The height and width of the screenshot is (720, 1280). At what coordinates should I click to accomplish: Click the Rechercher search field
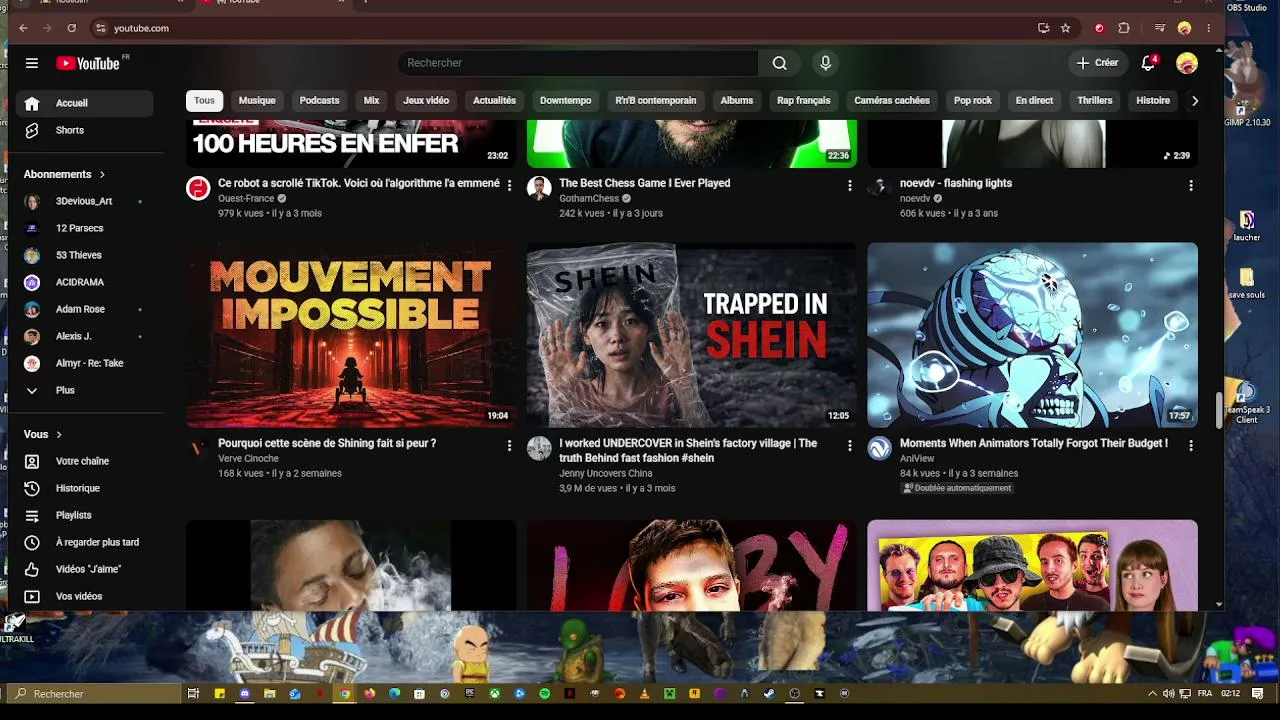(578, 63)
